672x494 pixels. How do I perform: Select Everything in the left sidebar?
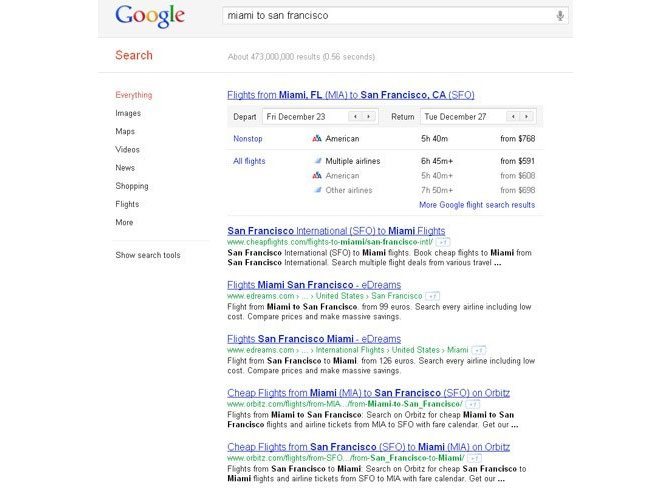[x=134, y=95]
